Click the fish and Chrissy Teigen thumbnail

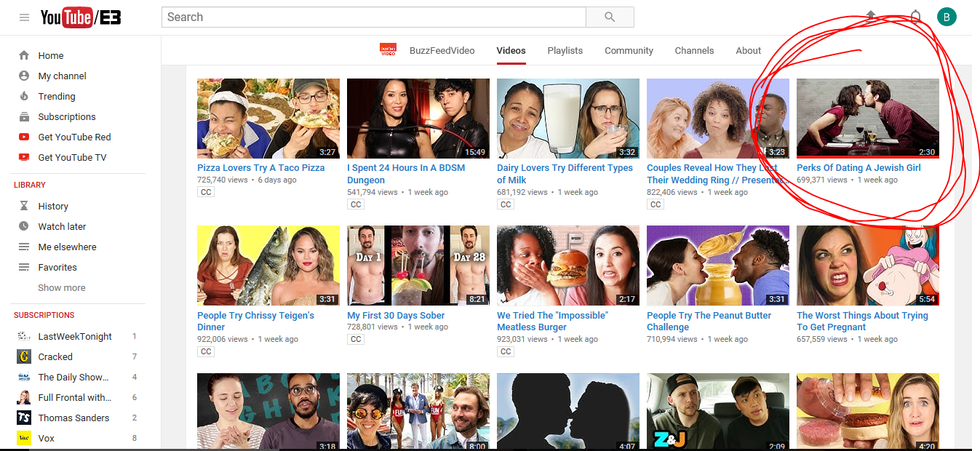point(268,265)
